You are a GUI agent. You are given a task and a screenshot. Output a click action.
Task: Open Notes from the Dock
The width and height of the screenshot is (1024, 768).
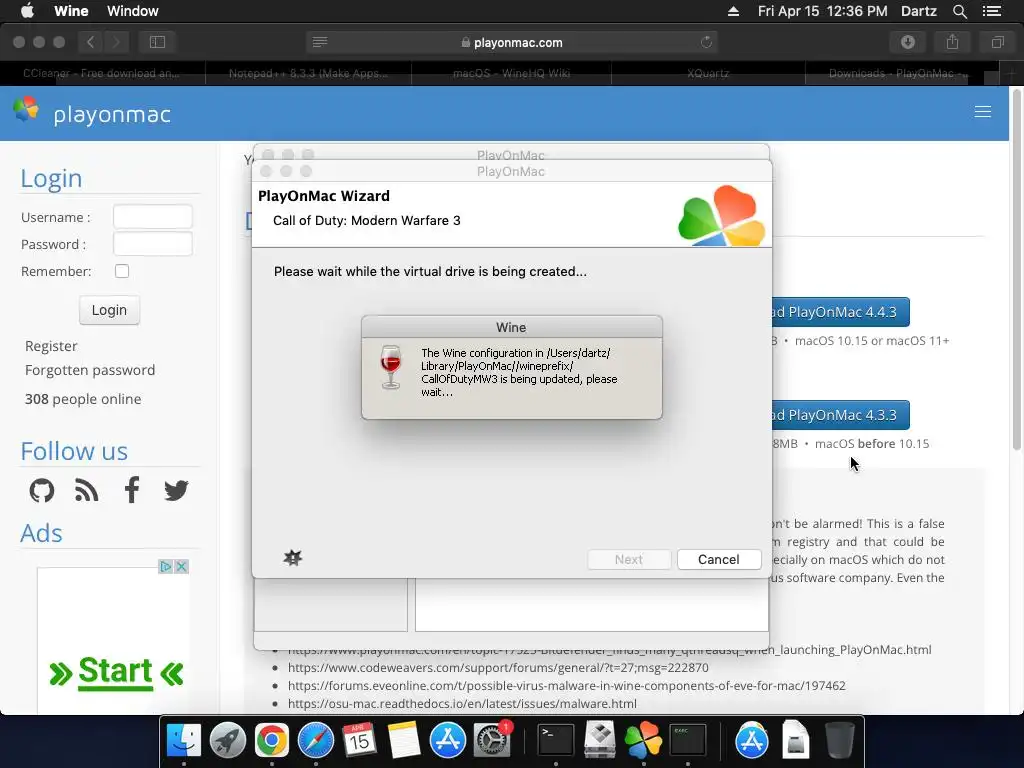tap(404, 741)
